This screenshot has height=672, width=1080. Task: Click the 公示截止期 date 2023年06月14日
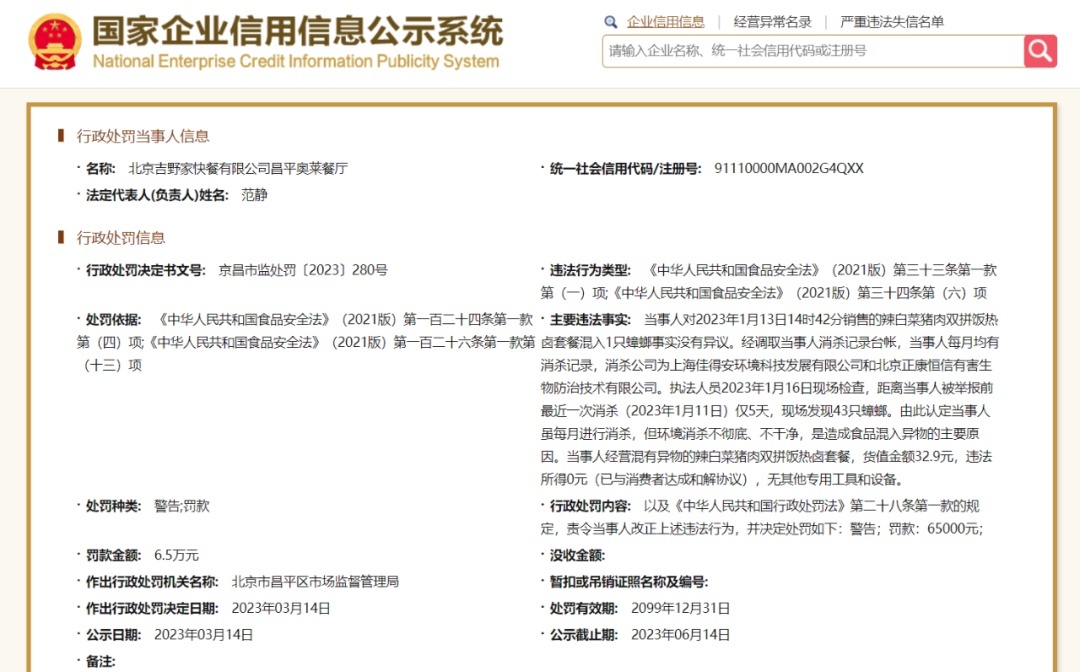coord(680,634)
